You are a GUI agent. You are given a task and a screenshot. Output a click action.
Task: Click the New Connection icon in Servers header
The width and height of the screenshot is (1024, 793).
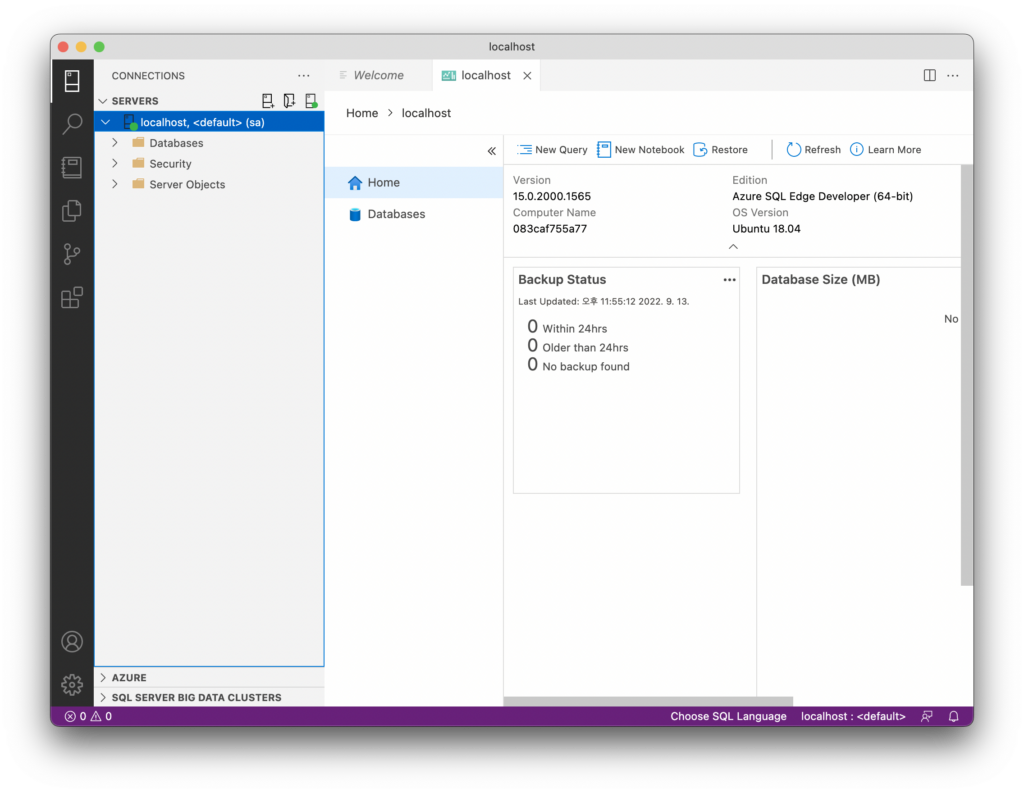(268, 101)
